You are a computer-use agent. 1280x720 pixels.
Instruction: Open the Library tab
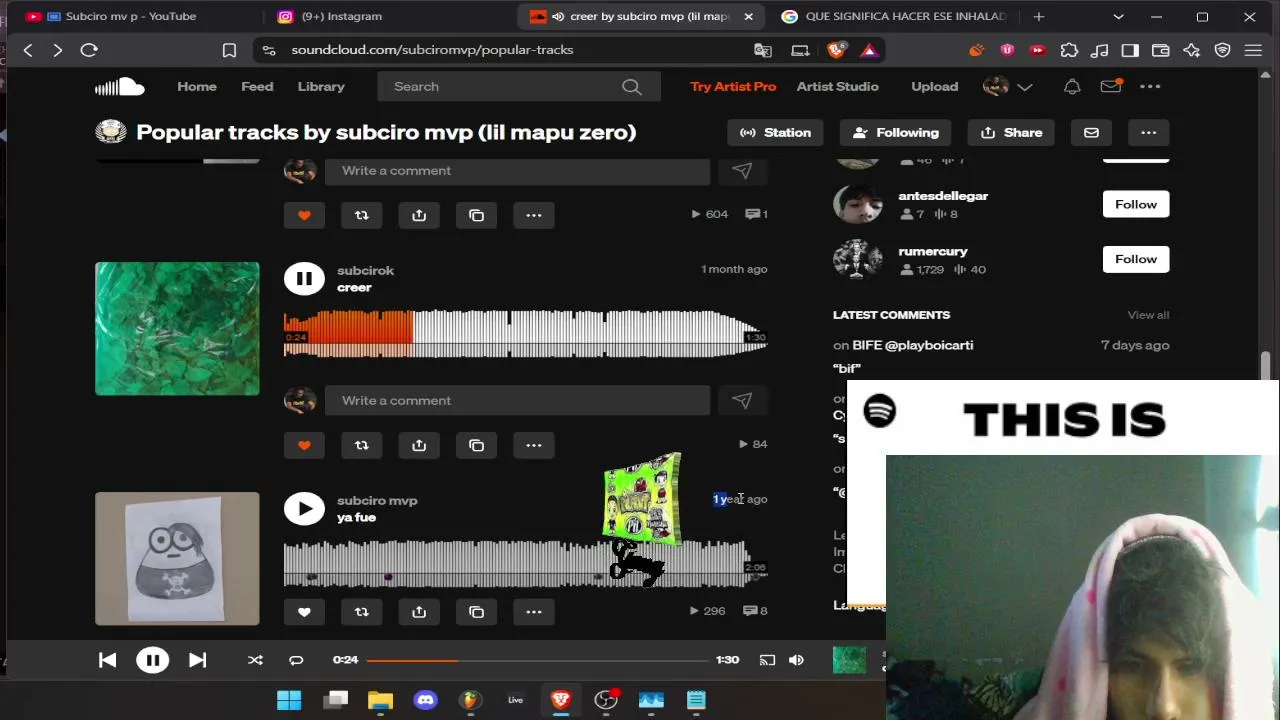pyautogui.click(x=321, y=87)
